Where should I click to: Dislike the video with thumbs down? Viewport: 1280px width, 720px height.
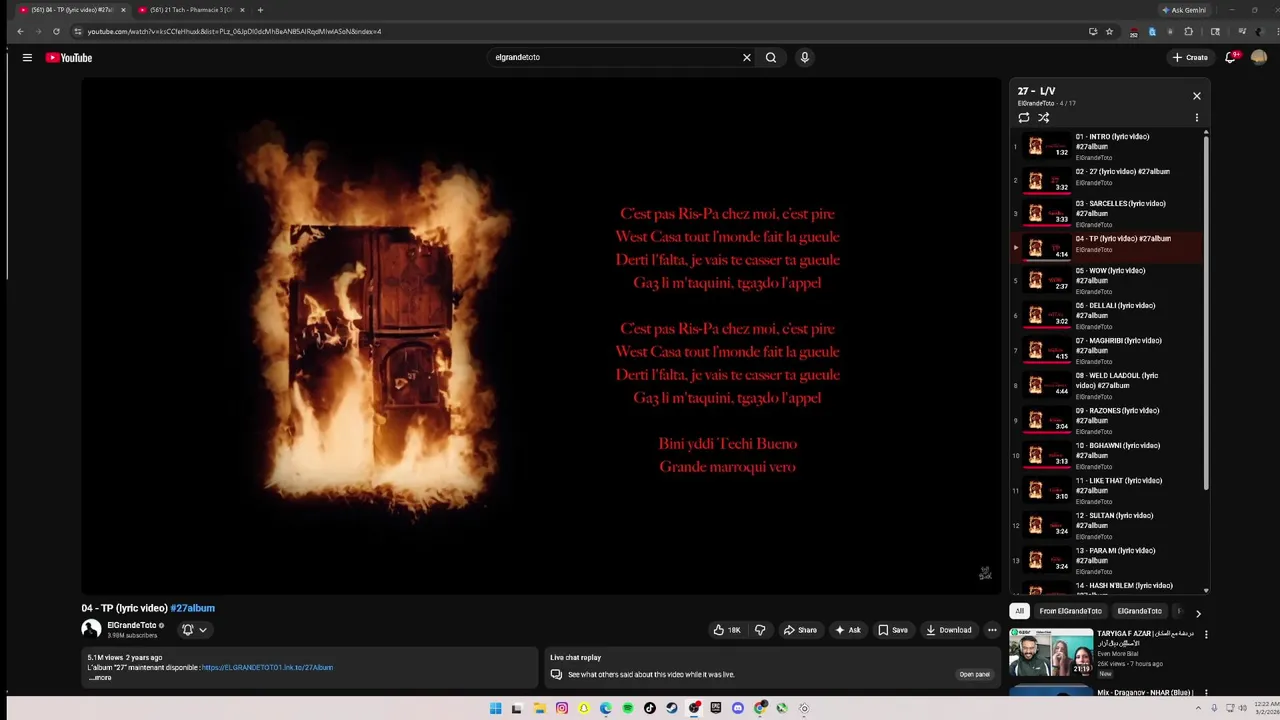760,630
